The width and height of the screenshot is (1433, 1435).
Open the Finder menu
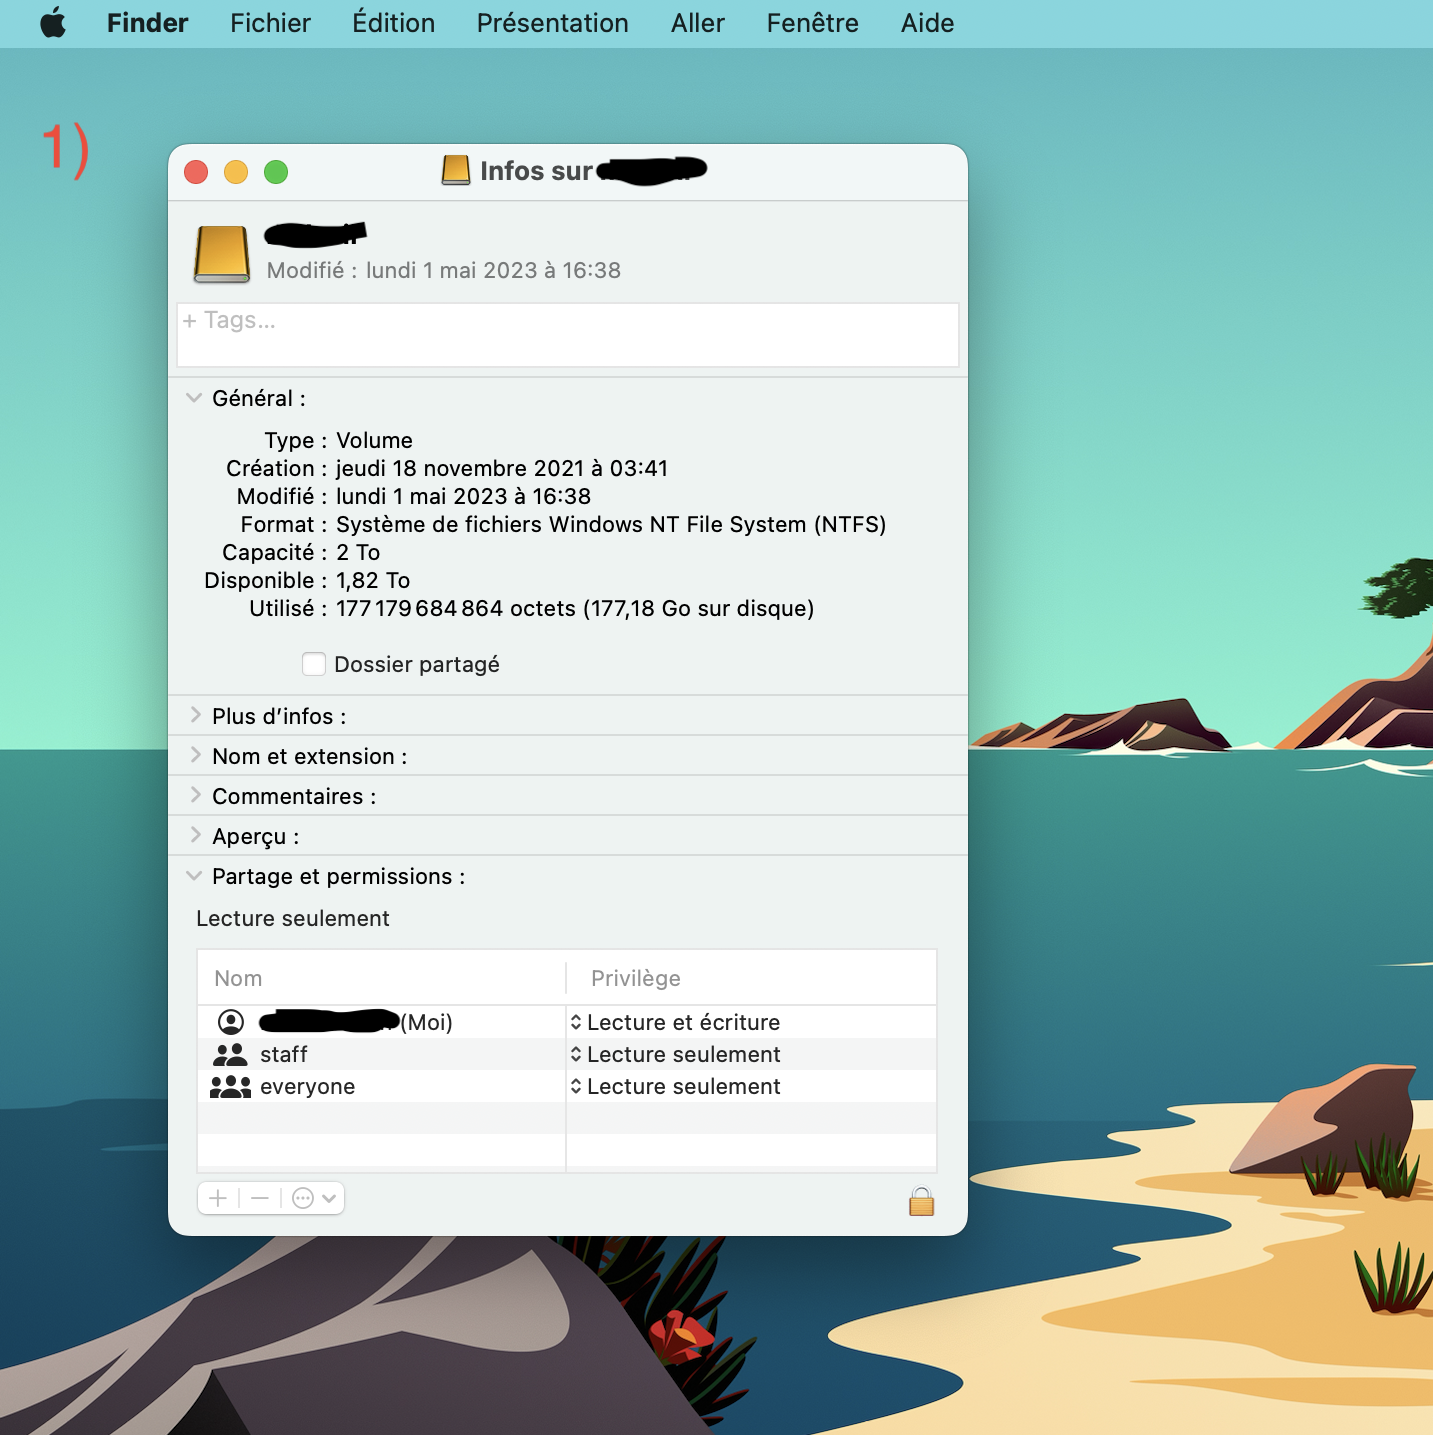pyautogui.click(x=147, y=22)
